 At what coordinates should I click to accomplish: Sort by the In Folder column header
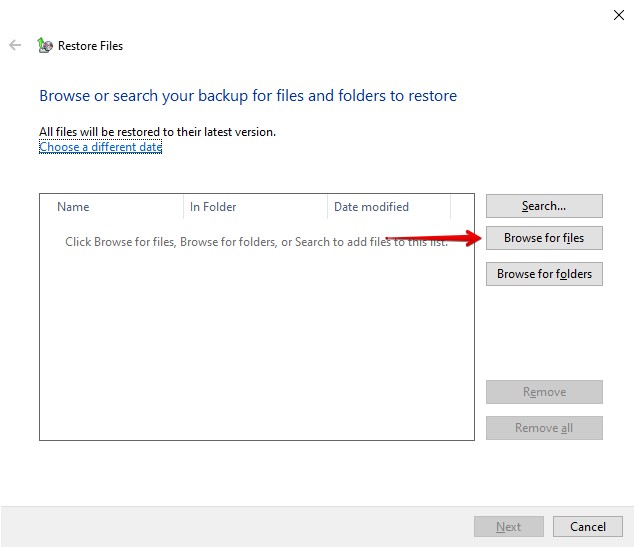254,207
